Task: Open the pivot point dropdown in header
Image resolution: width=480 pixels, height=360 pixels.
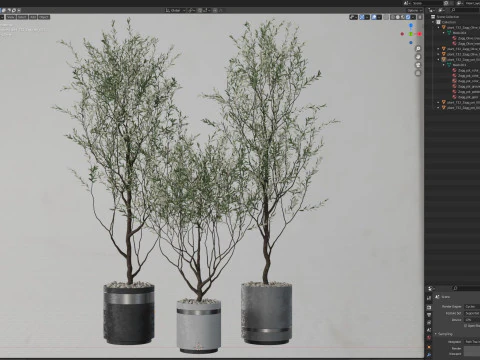Action: [192, 10]
